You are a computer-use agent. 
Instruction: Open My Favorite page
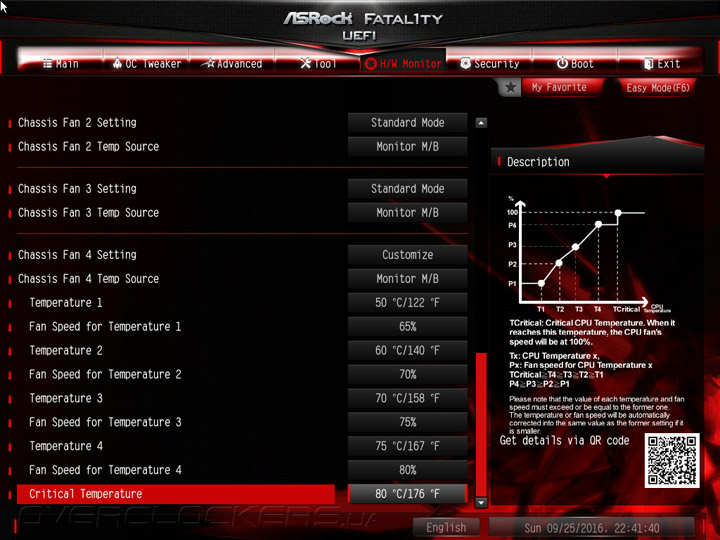(x=559, y=87)
